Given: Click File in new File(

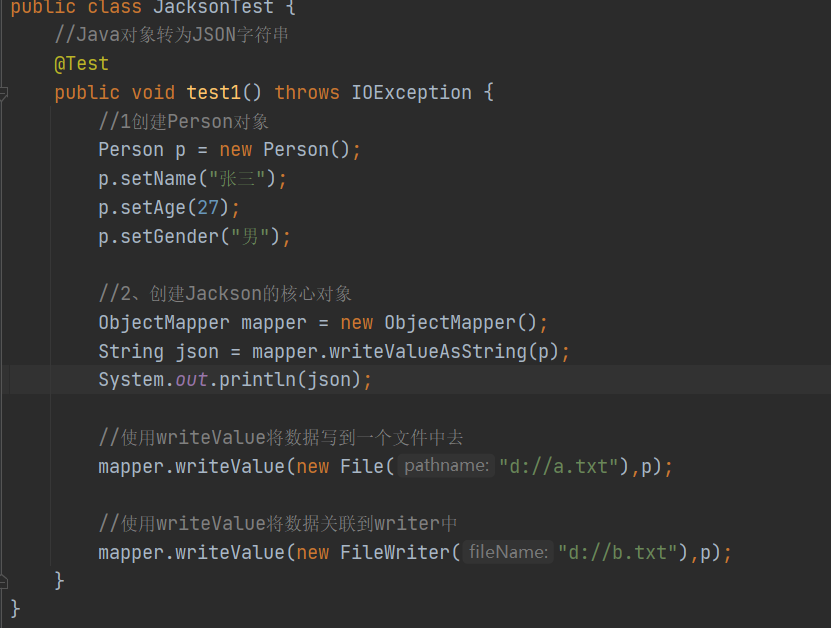Looking at the screenshot, I should [361, 466].
